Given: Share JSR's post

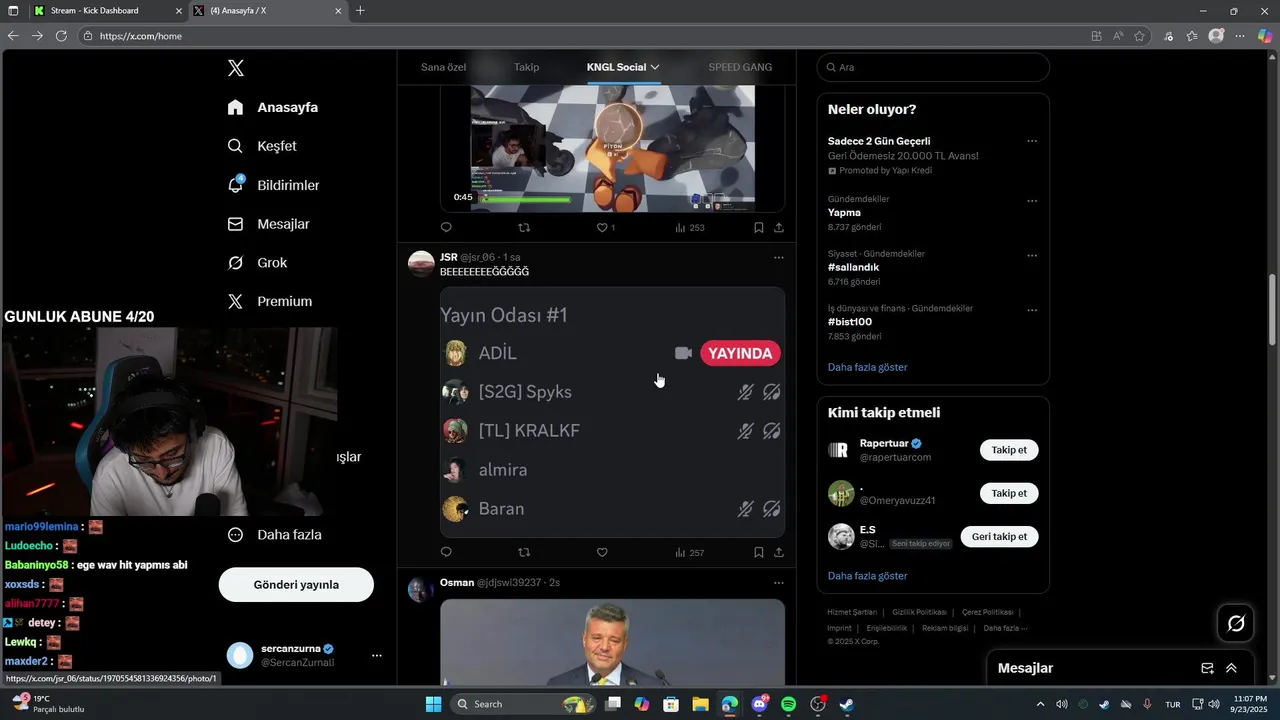Looking at the screenshot, I should [779, 553].
